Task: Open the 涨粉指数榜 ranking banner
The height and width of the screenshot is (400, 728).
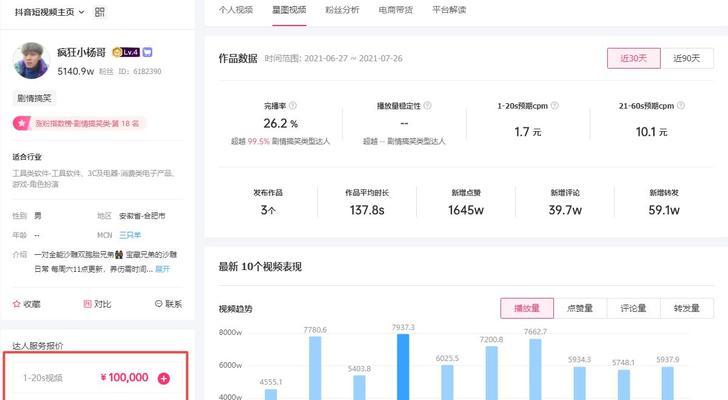Action: (79, 123)
